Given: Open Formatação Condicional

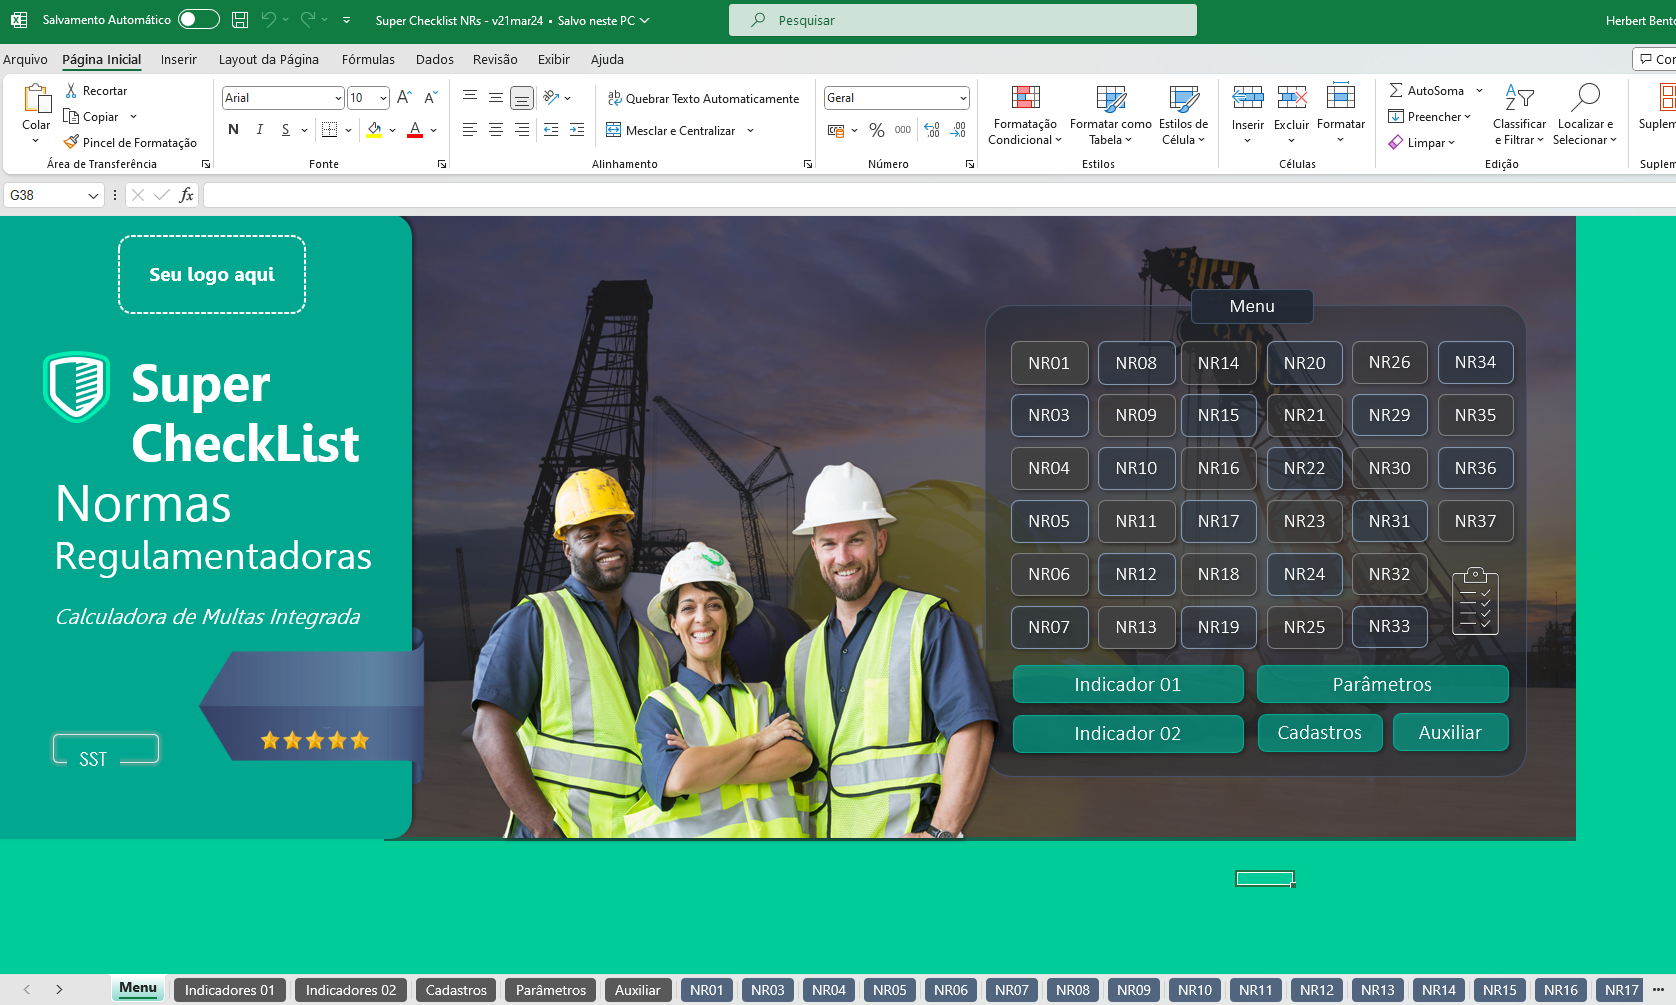Looking at the screenshot, I should coord(1025,115).
